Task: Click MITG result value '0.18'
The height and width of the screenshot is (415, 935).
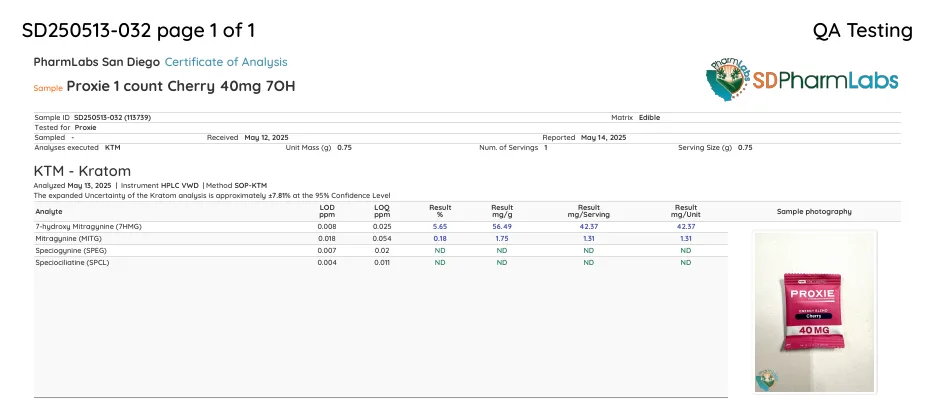Action: [x=440, y=239]
